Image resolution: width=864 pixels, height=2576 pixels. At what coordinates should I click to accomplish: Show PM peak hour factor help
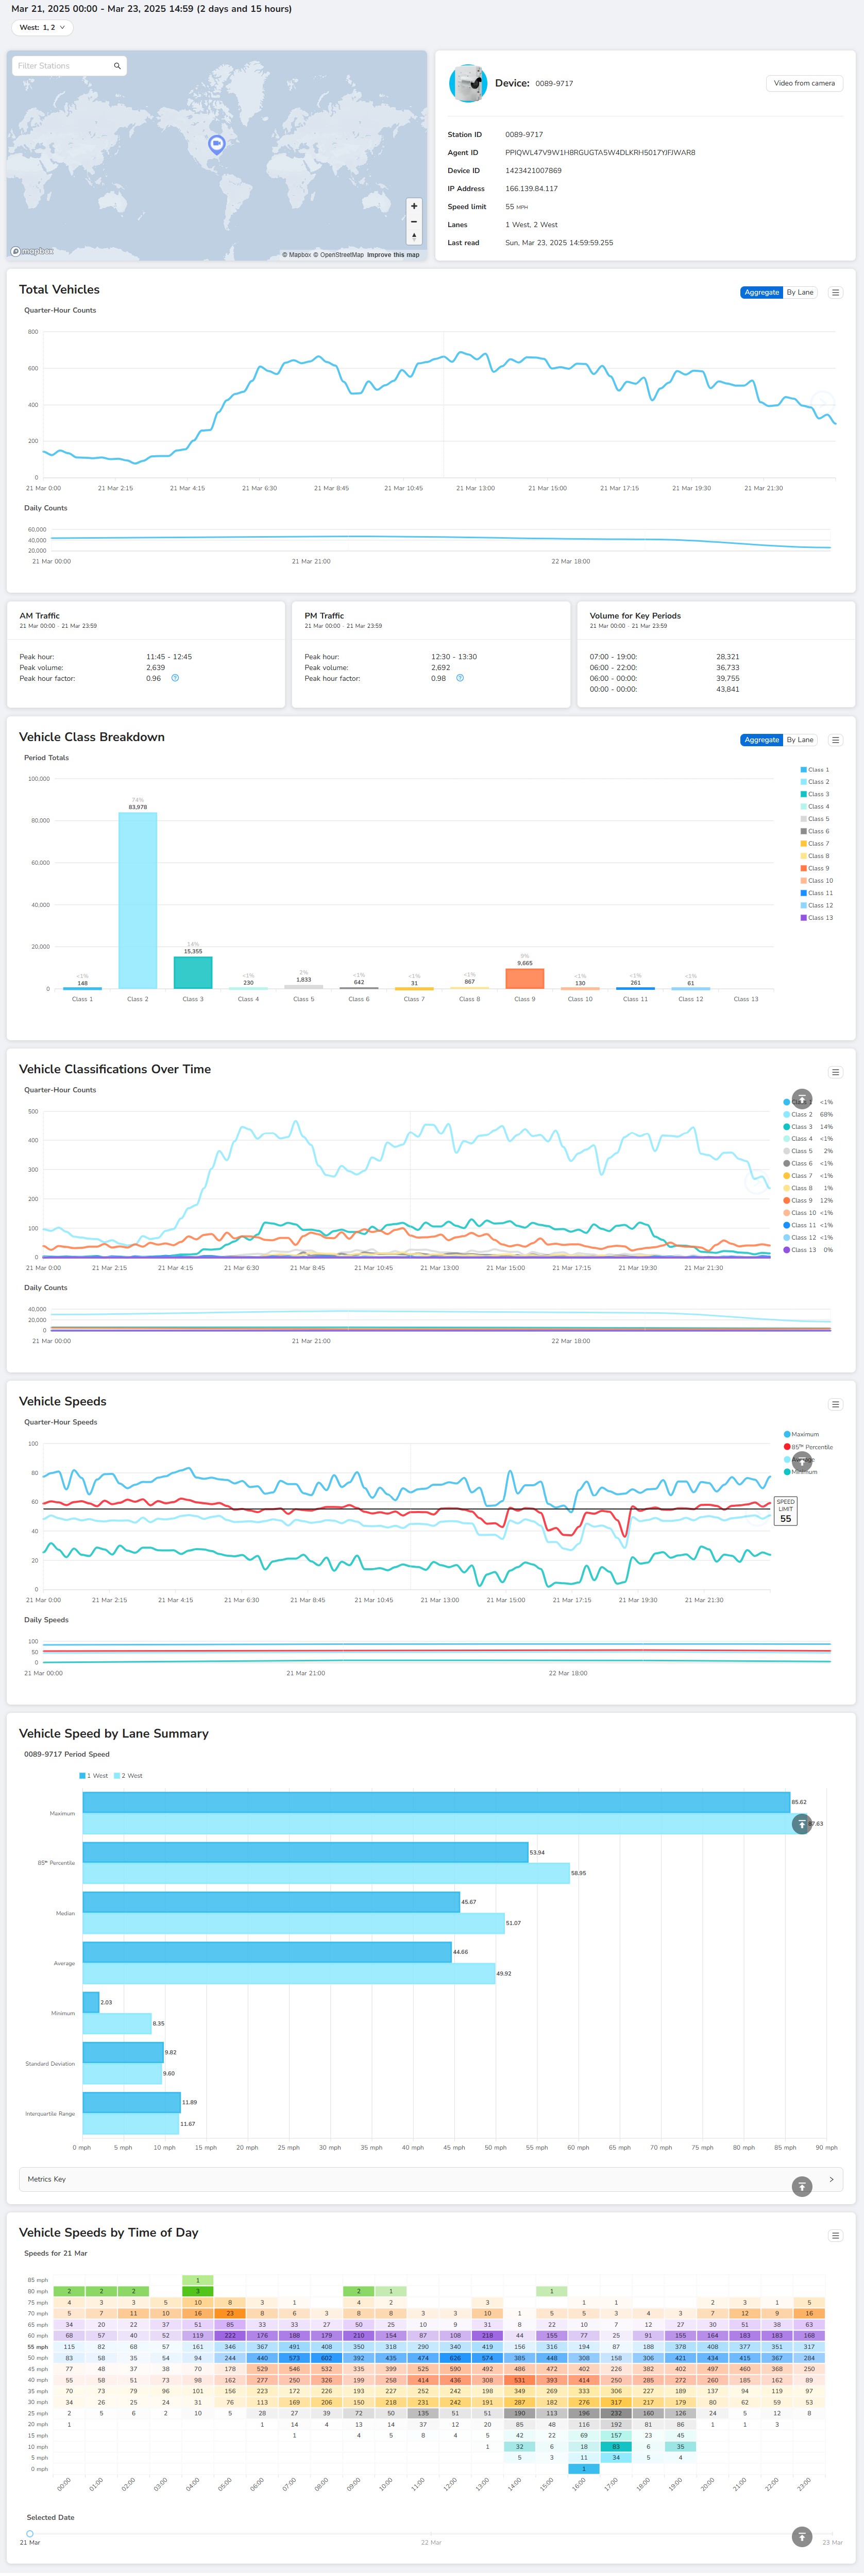click(460, 678)
